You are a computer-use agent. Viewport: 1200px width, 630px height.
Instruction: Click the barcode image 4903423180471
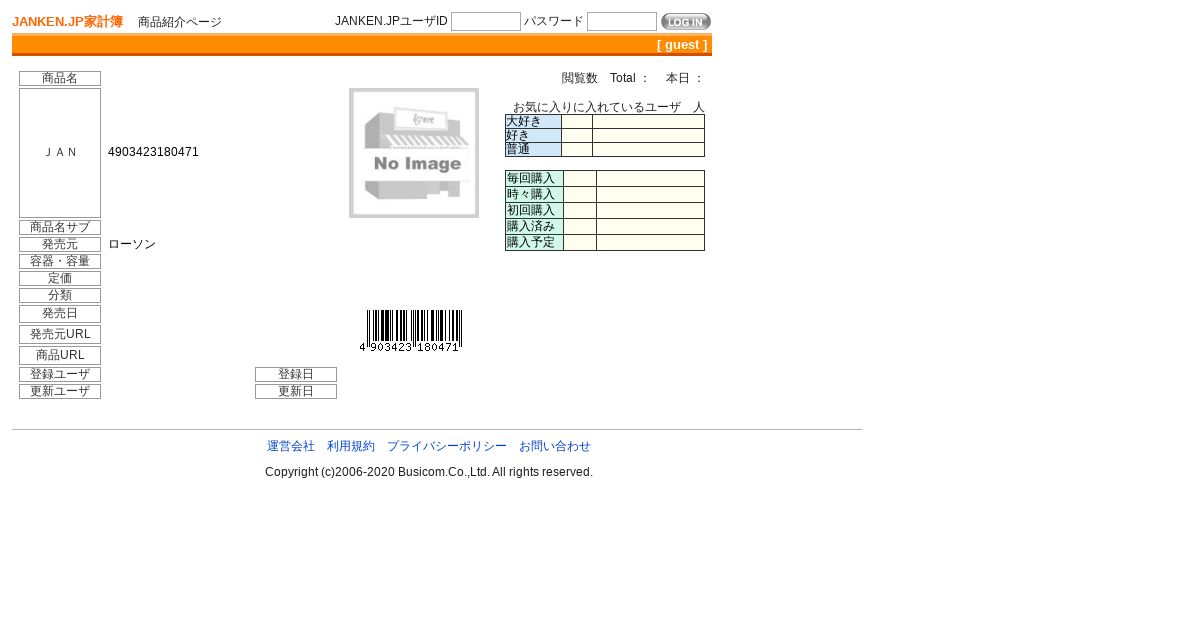point(411,331)
